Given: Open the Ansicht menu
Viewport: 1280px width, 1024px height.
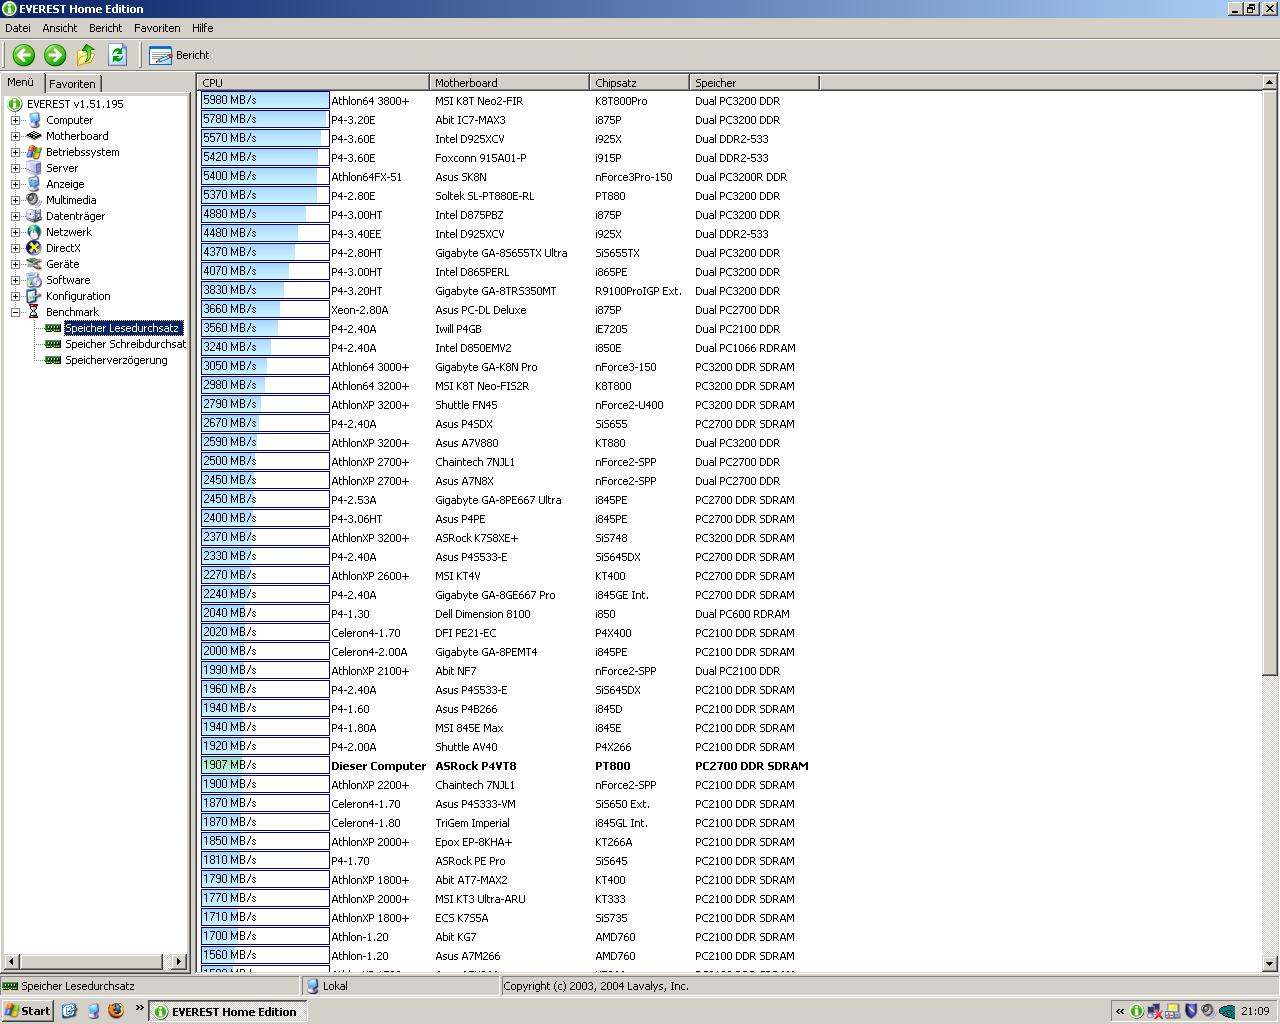Looking at the screenshot, I should coord(60,28).
